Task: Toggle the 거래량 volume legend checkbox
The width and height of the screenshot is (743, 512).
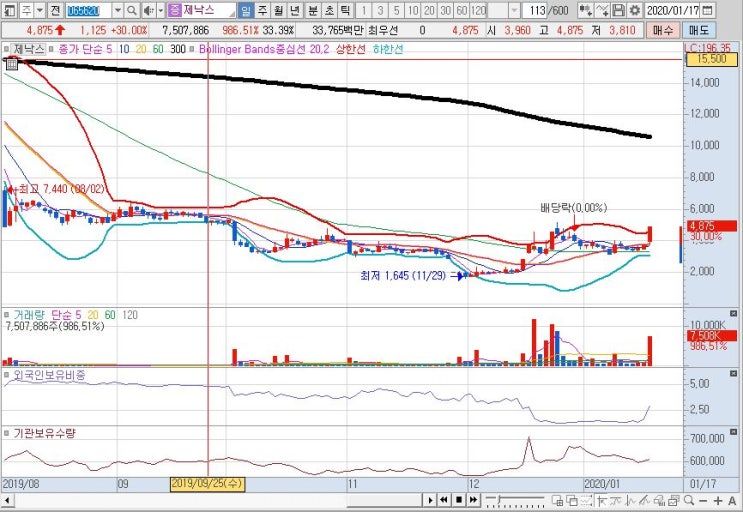Action: [7, 314]
